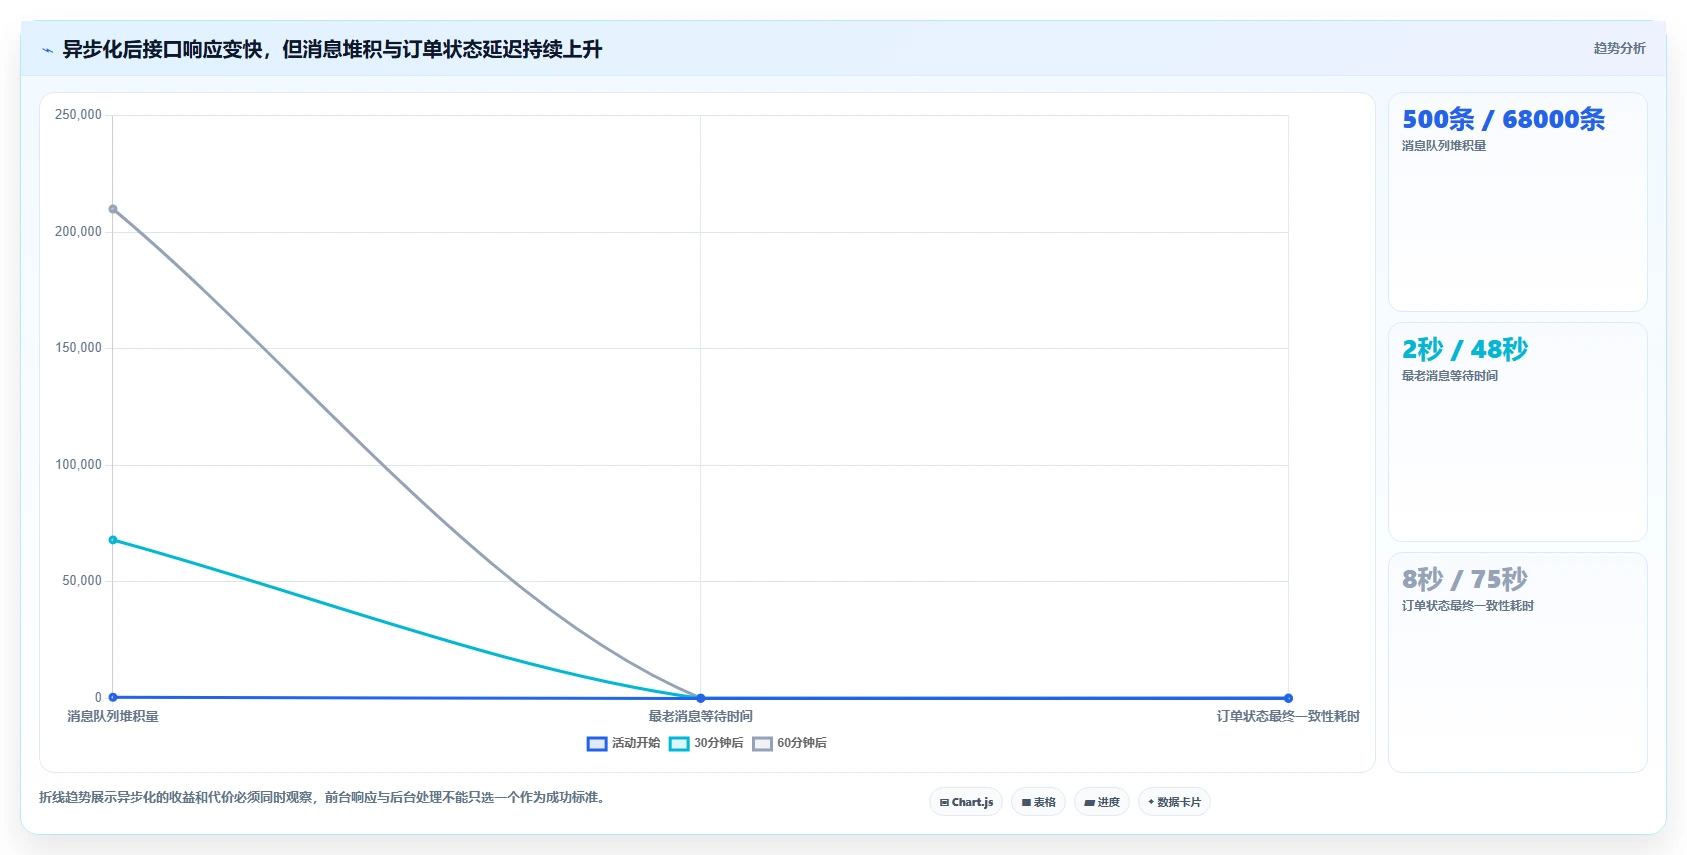The height and width of the screenshot is (855, 1687).
Task: Click the 100,000 y-axis label
Action: pyautogui.click(x=78, y=465)
